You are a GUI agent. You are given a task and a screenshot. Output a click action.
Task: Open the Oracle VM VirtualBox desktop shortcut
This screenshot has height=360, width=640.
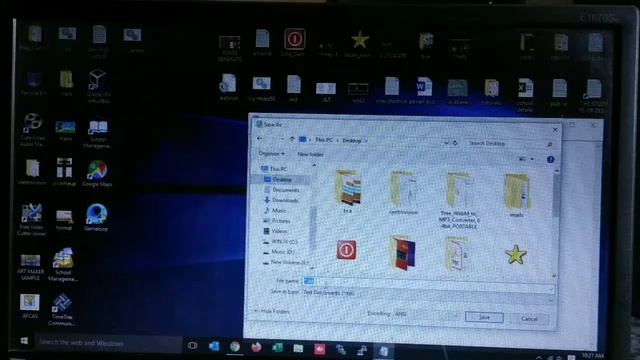pyautogui.click(x=98, y=86)
